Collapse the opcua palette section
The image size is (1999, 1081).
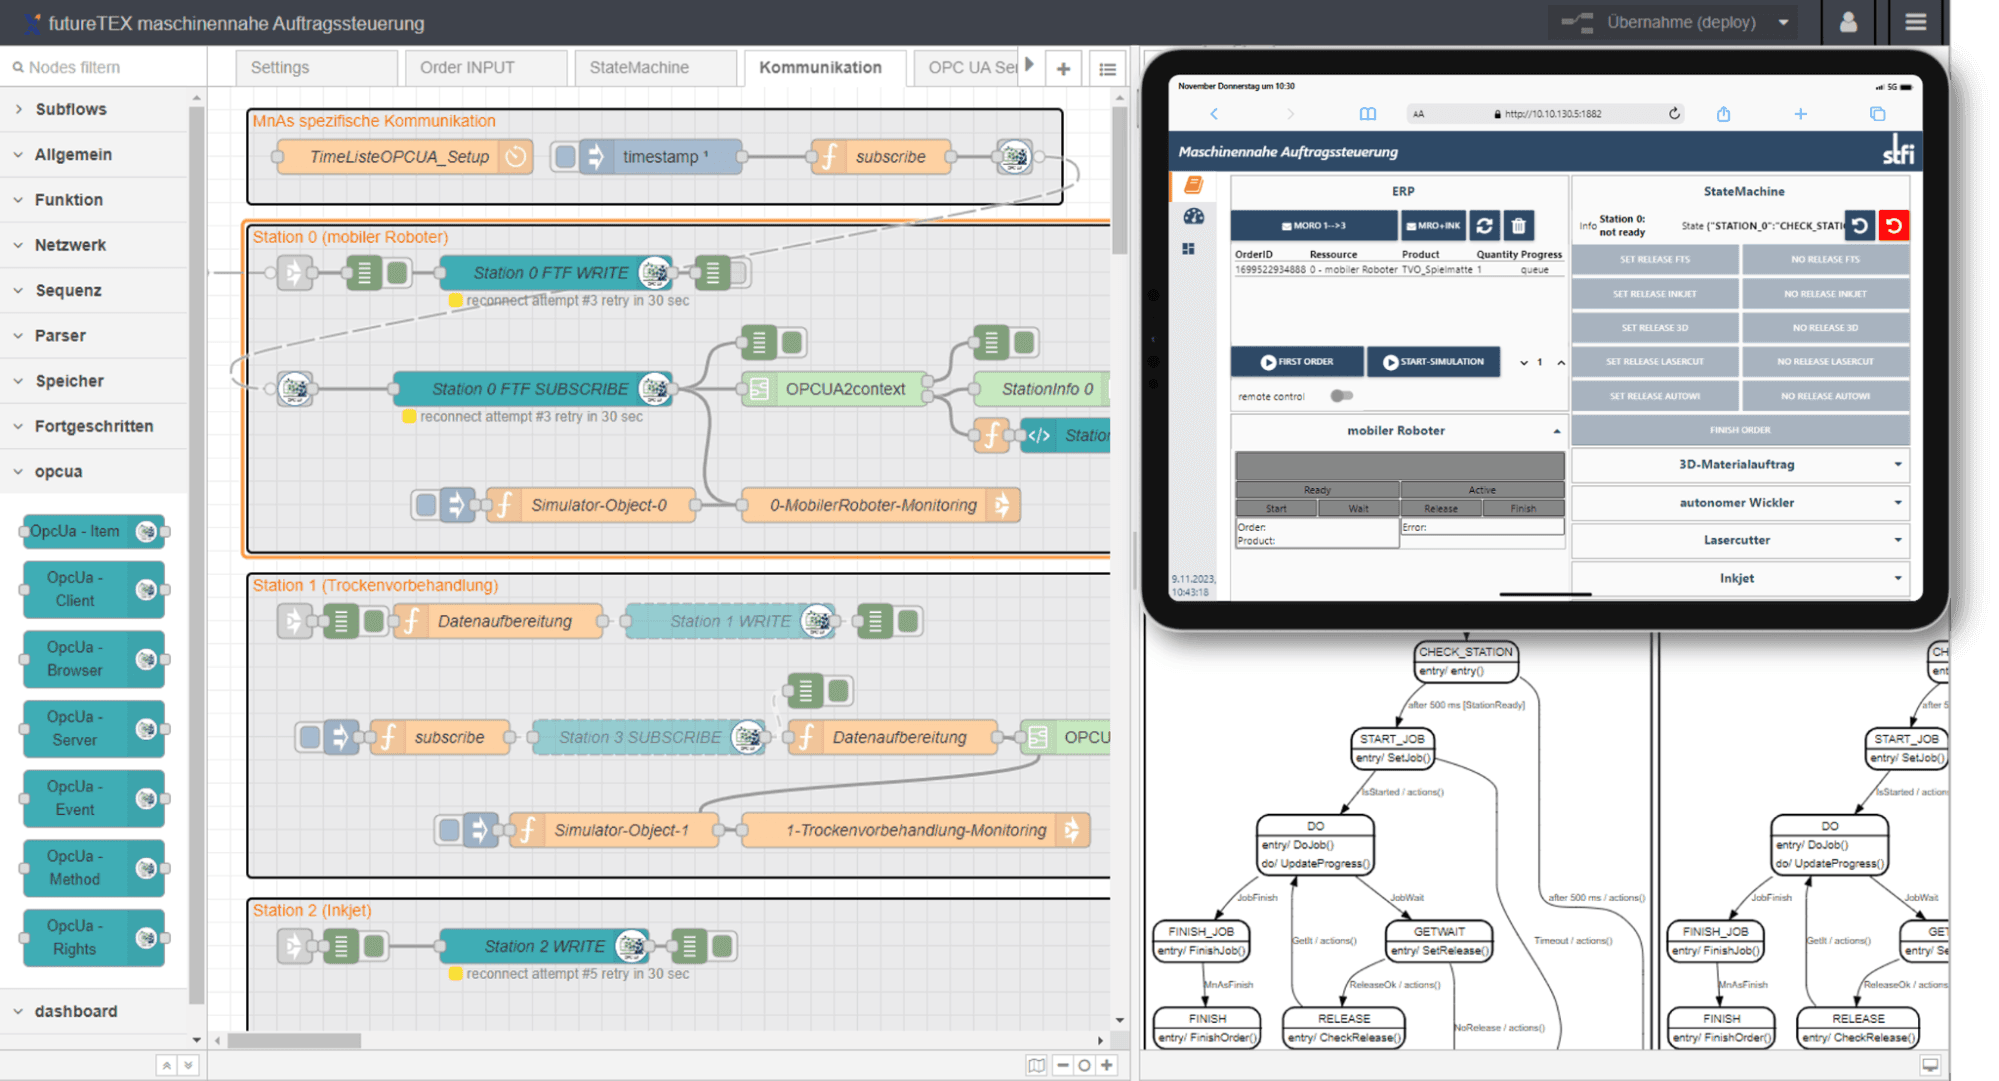coord(59,470)
